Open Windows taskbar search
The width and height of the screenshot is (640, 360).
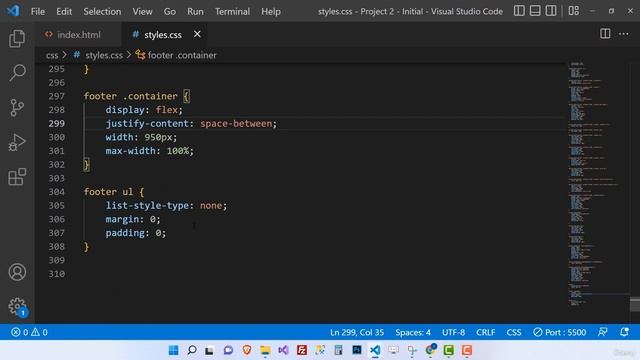pos(191,350)
